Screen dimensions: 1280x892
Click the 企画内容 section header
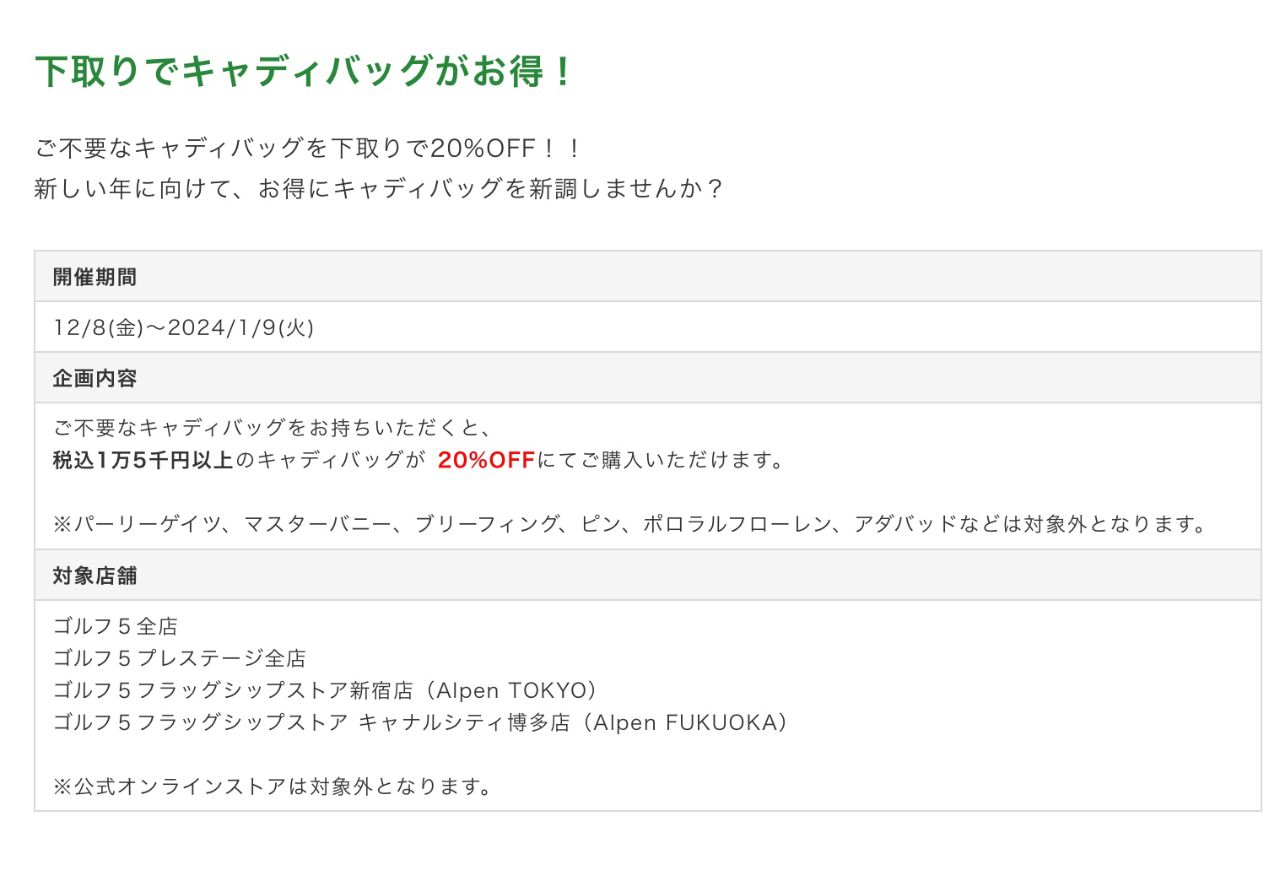click(95, 379)
